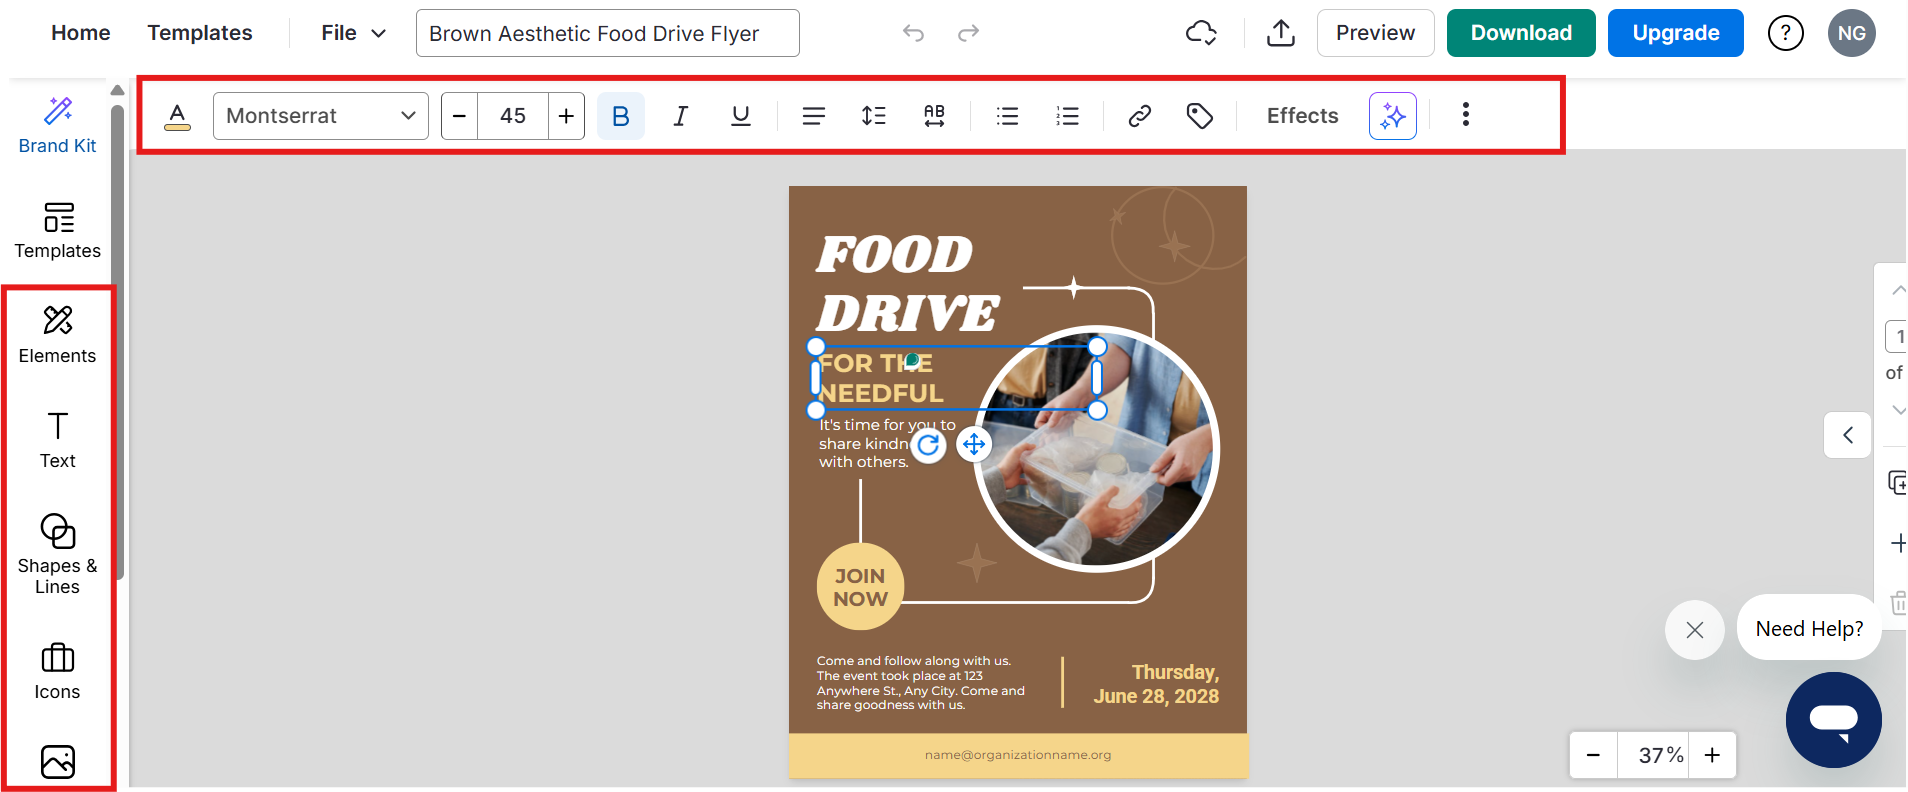Open Shapes & Lines panel
The width and height of the screenshot is (1908, 792).
coord(58,555)
